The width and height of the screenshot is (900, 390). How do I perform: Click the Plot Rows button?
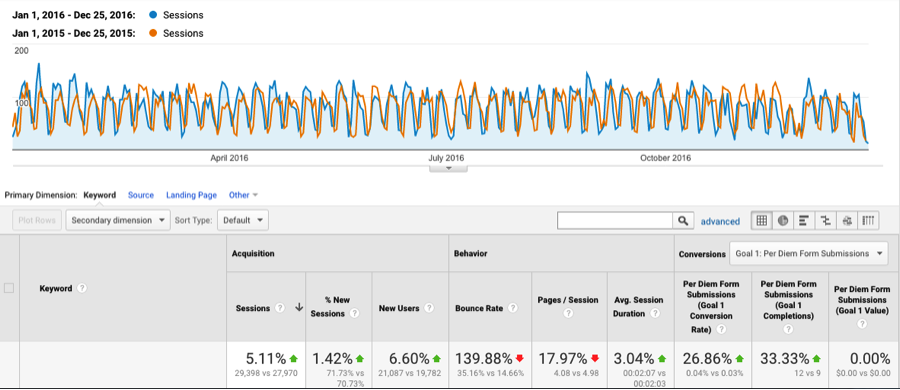coord(37,220)
